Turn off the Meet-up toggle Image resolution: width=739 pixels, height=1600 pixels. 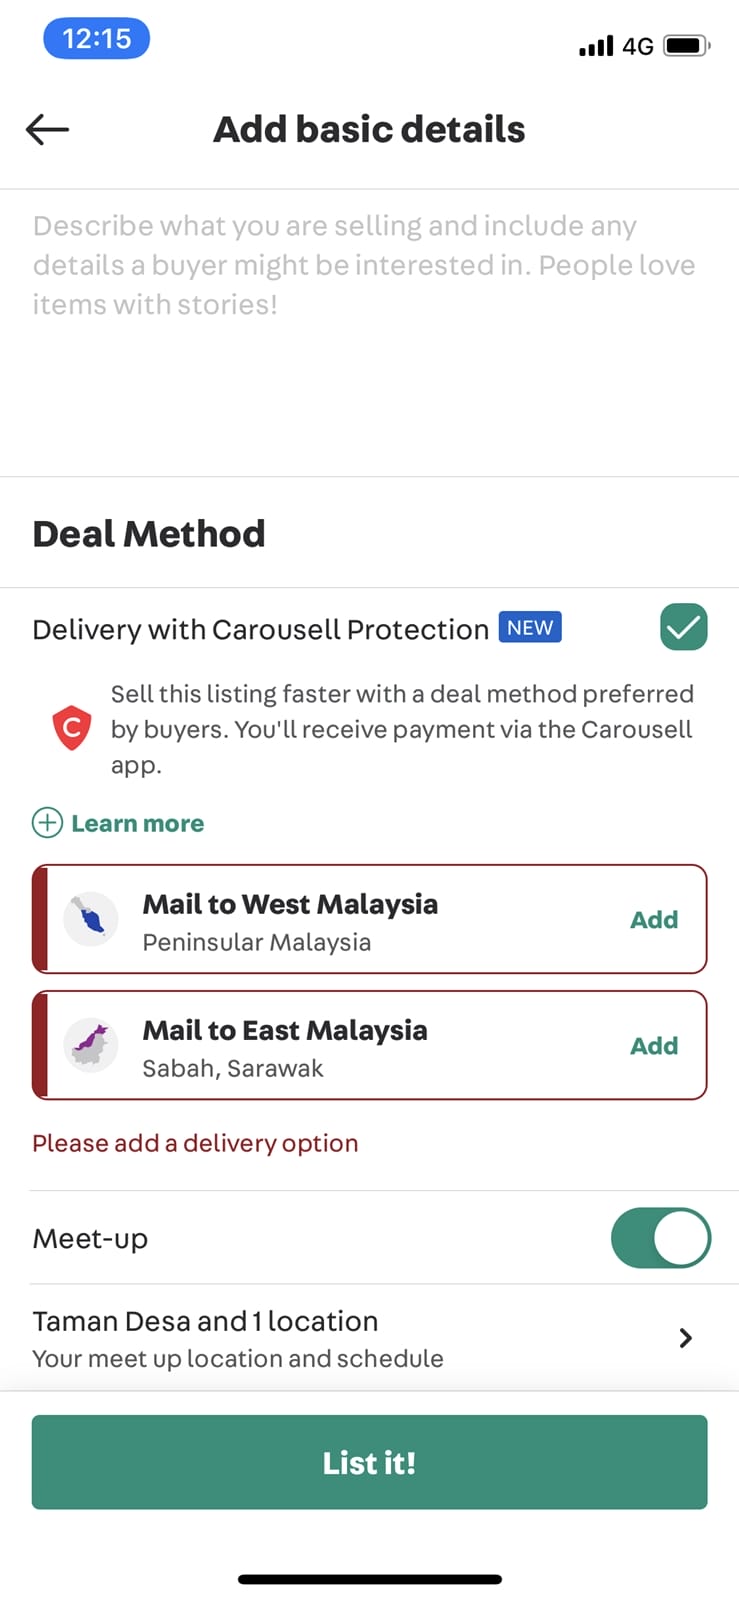coord(661,1238)
